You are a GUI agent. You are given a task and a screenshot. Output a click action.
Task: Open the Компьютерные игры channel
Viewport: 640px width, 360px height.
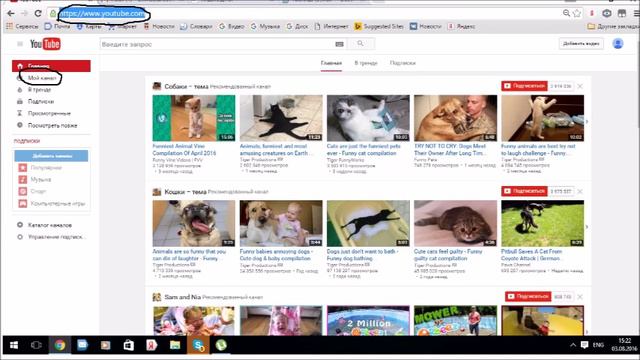point(58,203)
